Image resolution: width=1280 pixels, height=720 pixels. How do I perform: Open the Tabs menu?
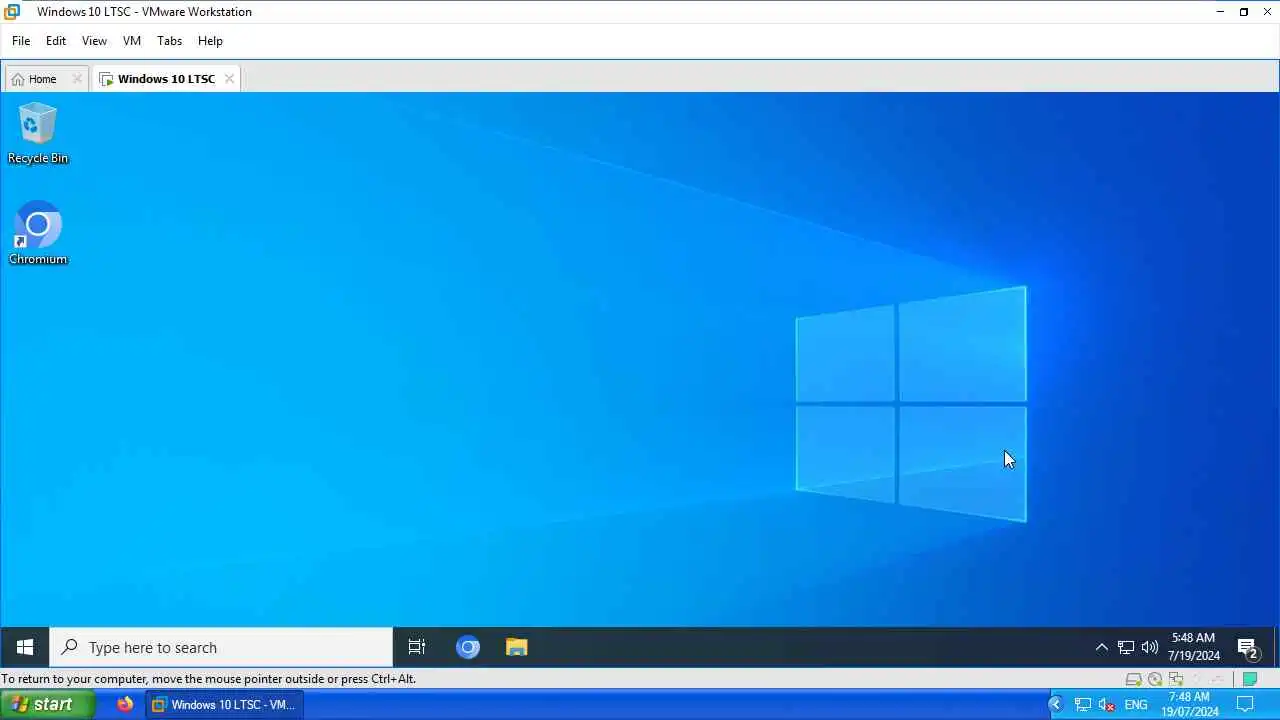(169, 41)
